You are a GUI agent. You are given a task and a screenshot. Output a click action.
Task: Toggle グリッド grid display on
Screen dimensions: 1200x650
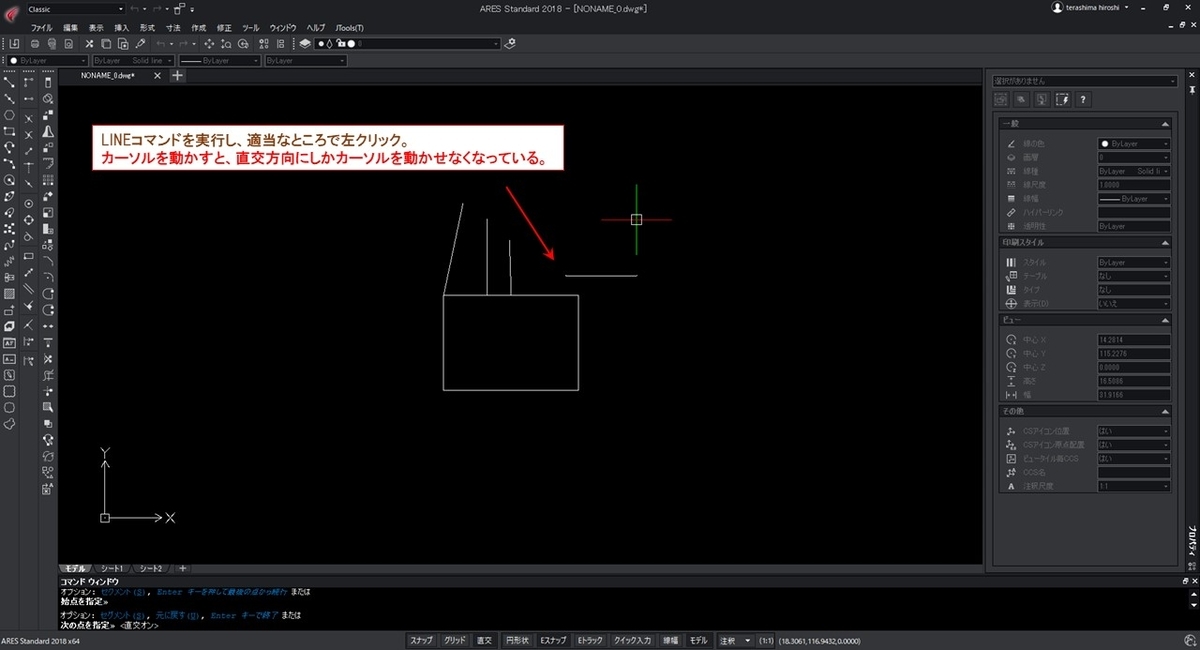point(455,640)
